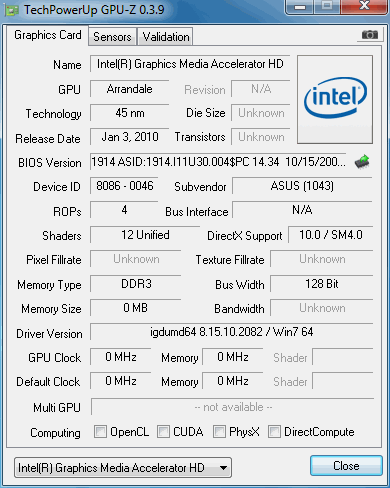The width and height of the screenshot is (390, 488).
Task: Enable the OpenCL checkbox
Action: [100, 431]
